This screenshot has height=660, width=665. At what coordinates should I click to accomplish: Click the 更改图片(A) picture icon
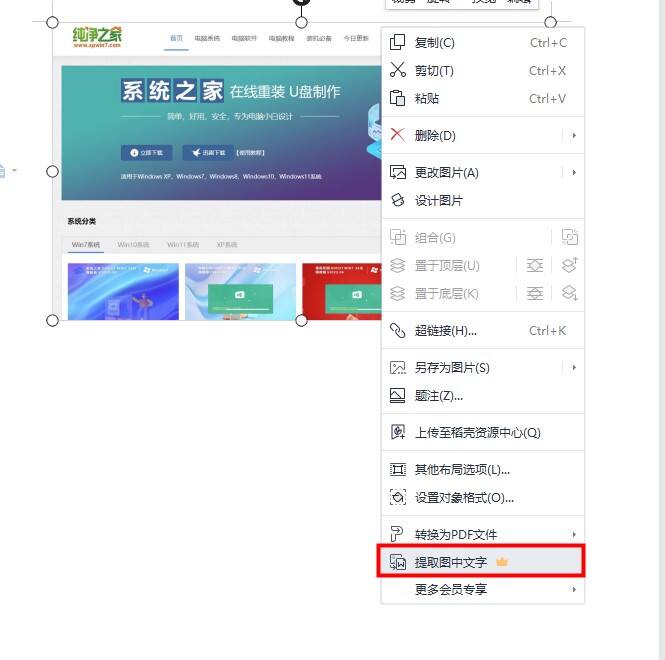point(397,172)
